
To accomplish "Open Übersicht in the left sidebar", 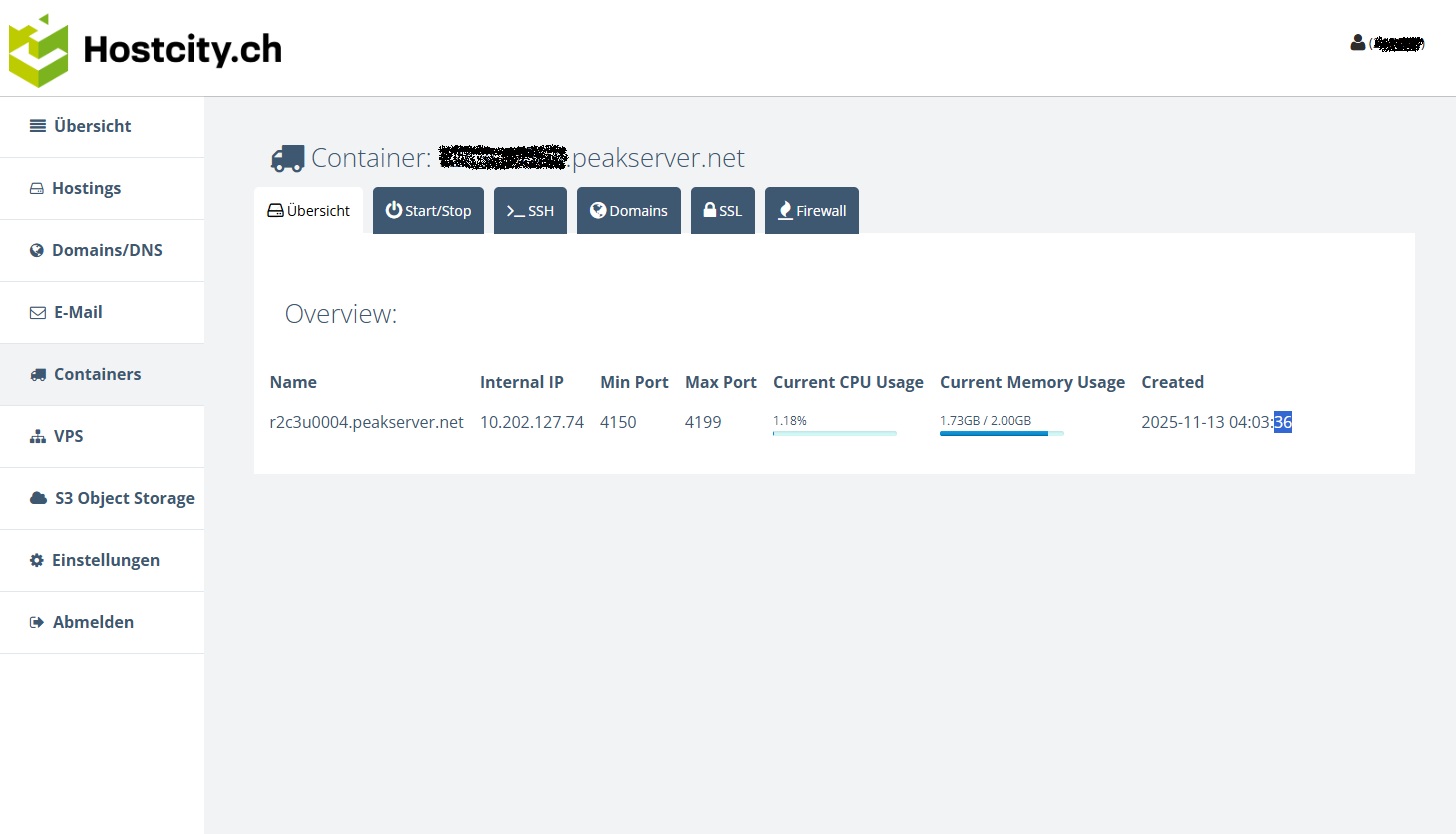I will [x=92, y=126].
